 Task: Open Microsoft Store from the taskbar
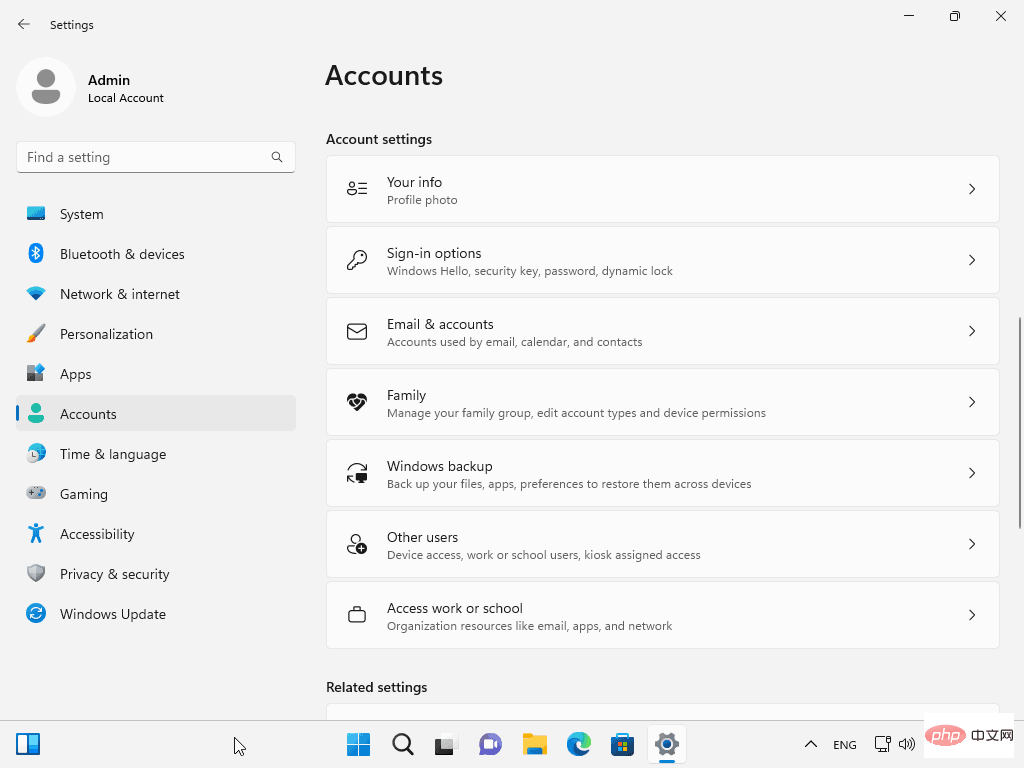622,744
